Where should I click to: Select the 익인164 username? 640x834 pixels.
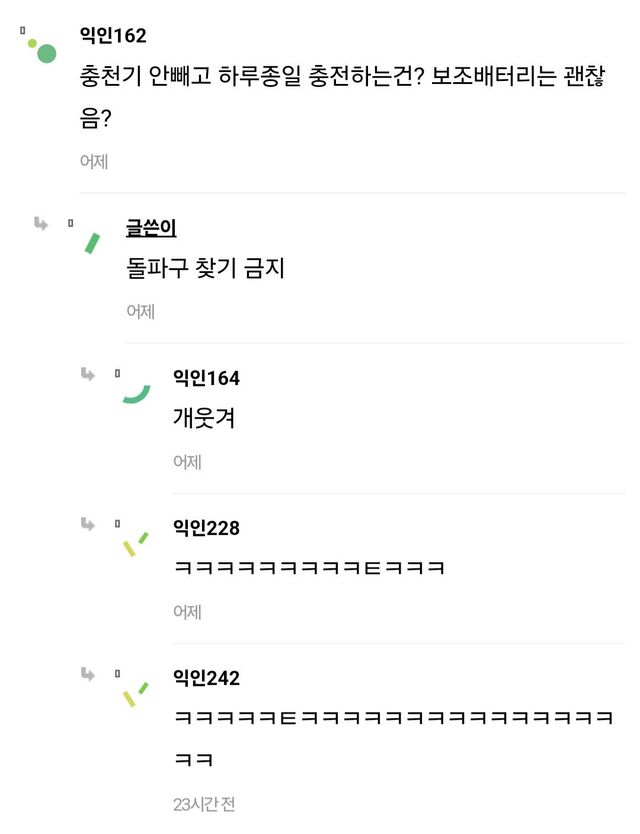[x=206, y=378]
